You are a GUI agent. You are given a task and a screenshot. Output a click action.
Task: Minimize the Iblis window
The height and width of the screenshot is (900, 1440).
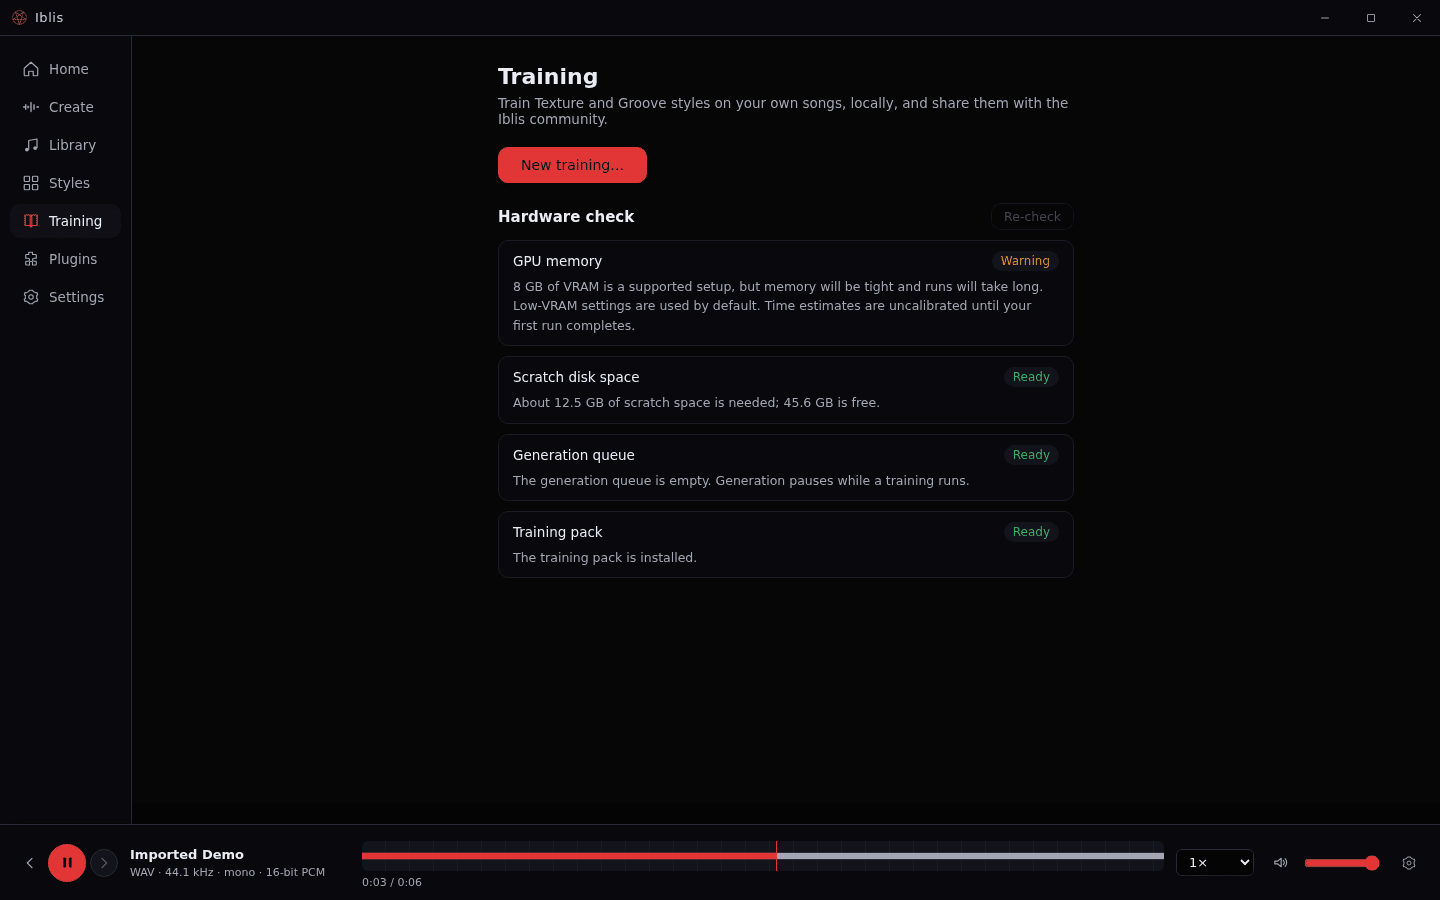(1325, 18)
